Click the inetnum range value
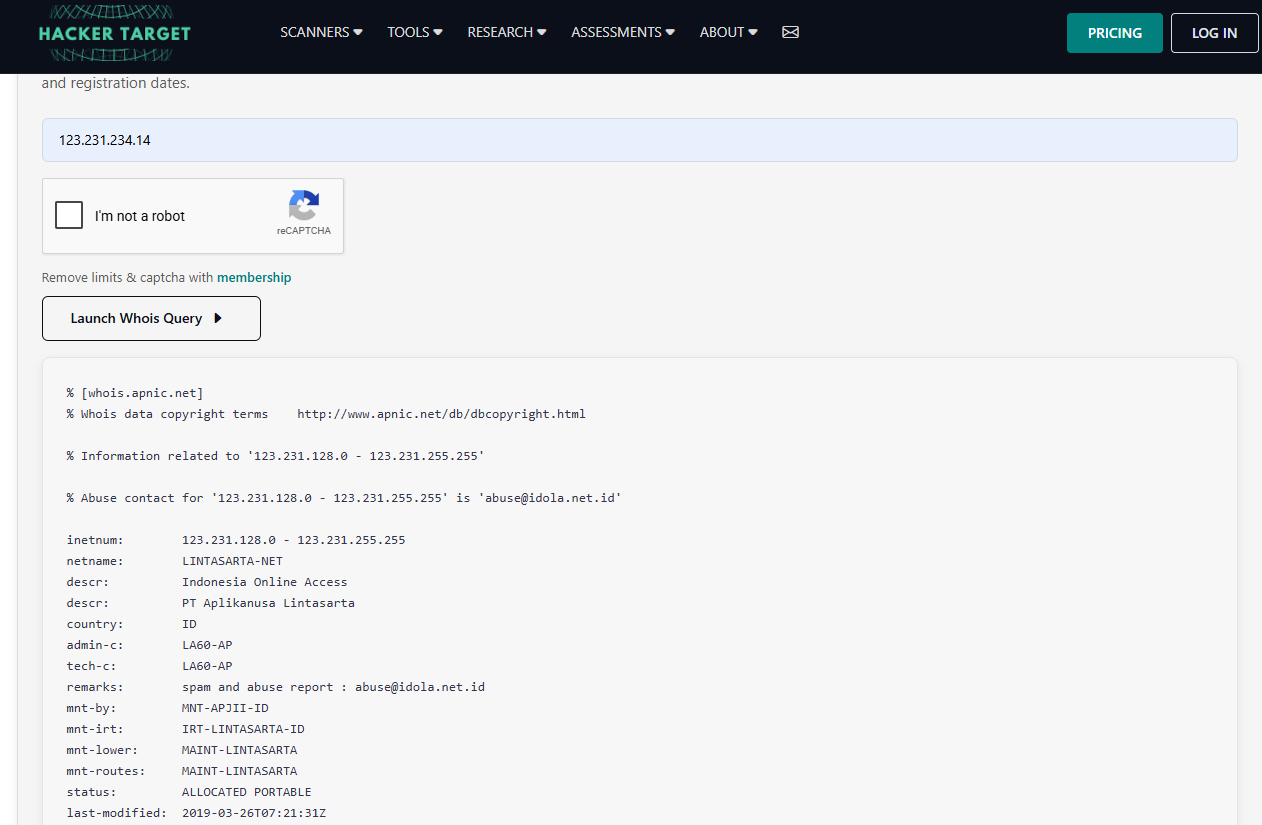Screen dimensions: 1262x825 pos(294,540)
